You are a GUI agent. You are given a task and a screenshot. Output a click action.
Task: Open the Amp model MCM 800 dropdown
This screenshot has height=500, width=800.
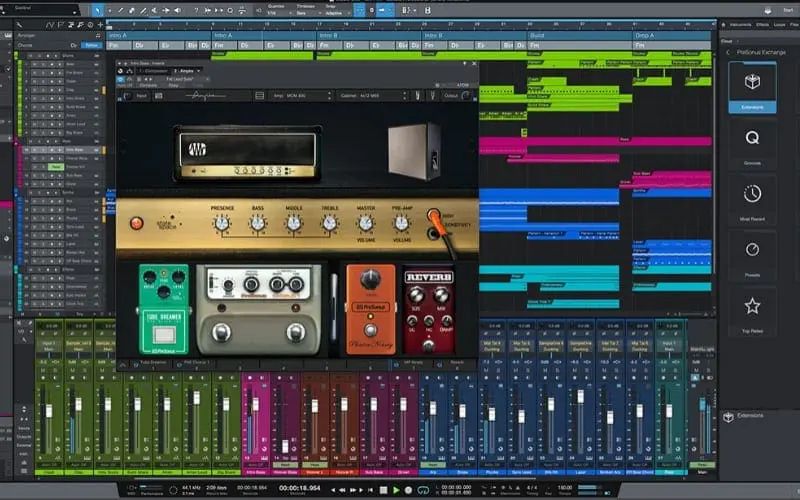pyautogui.click(x=302, y=95)
